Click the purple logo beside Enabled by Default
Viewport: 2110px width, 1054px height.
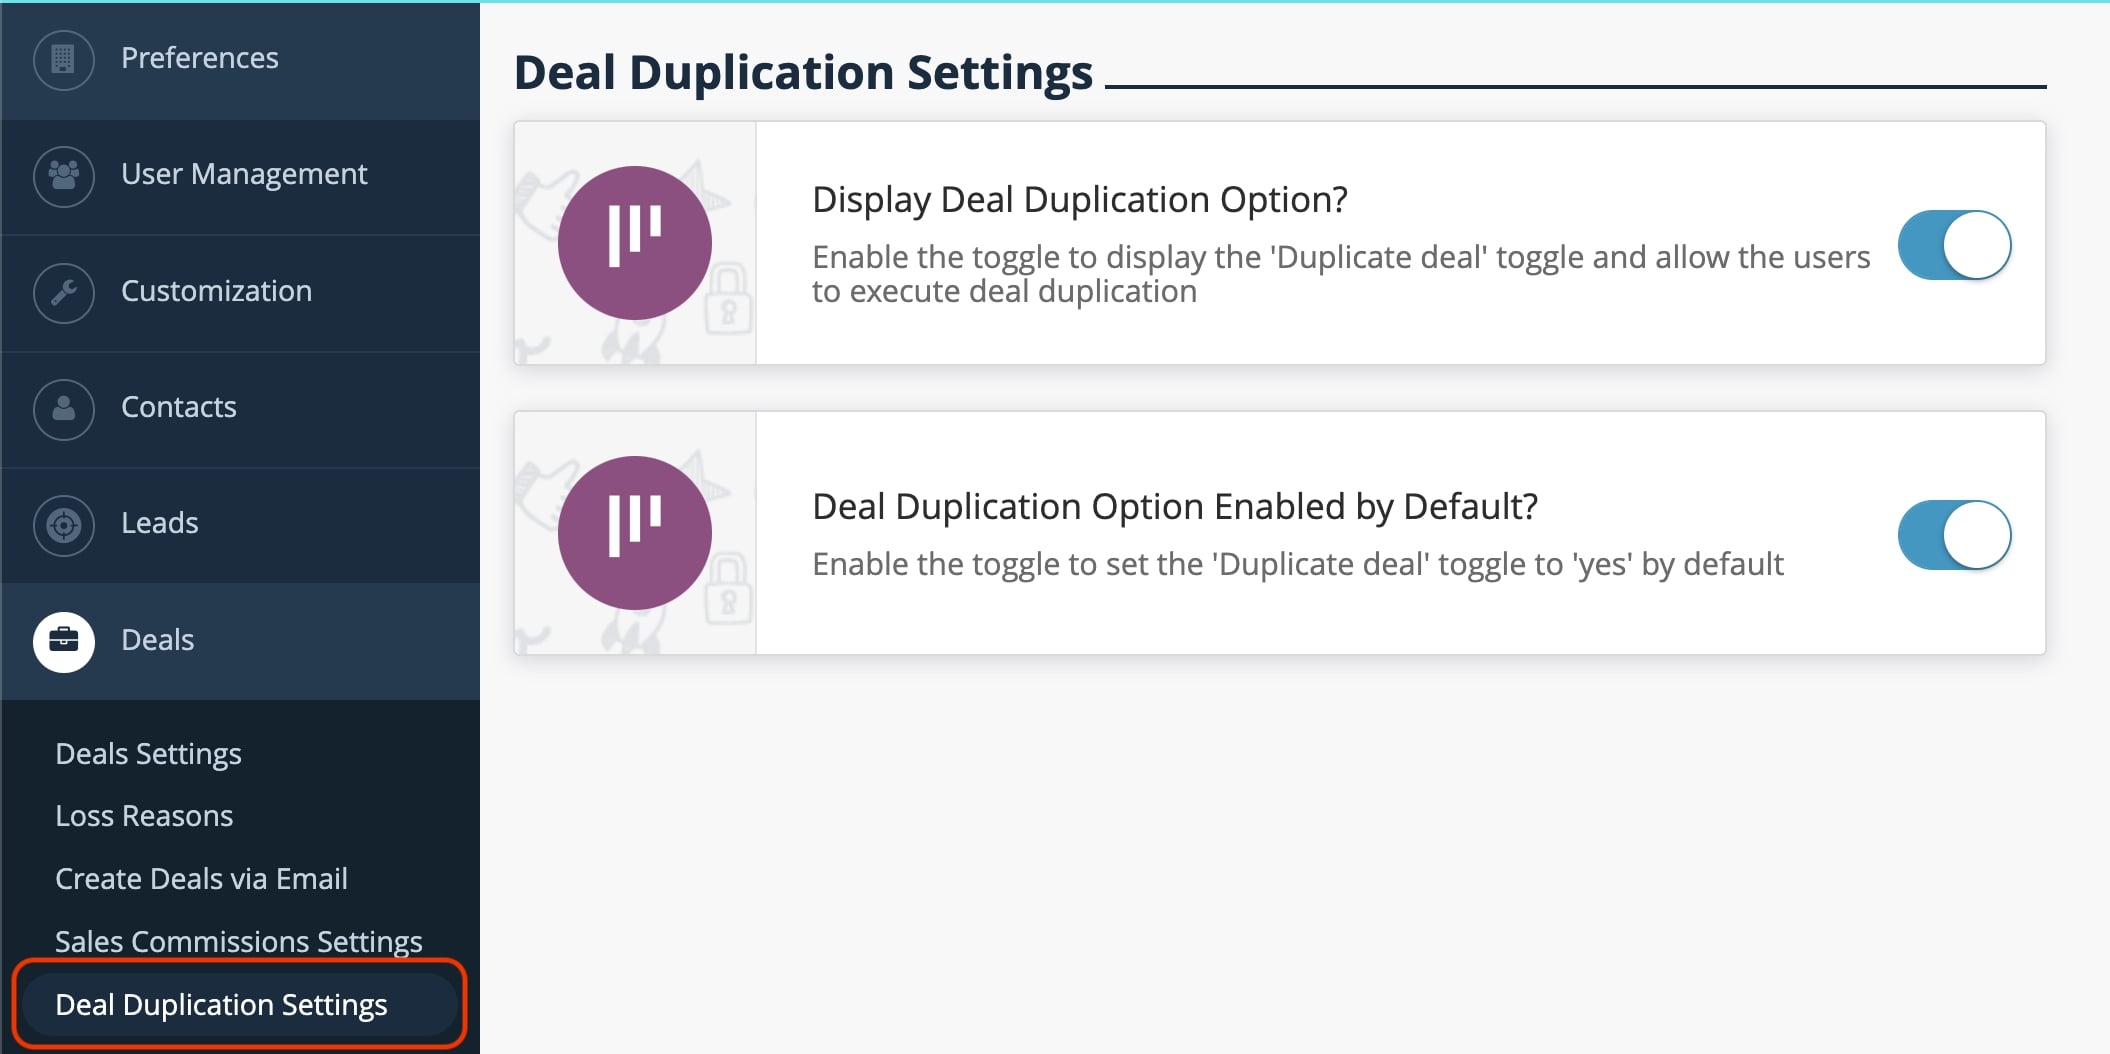click(x=634, y=533)
